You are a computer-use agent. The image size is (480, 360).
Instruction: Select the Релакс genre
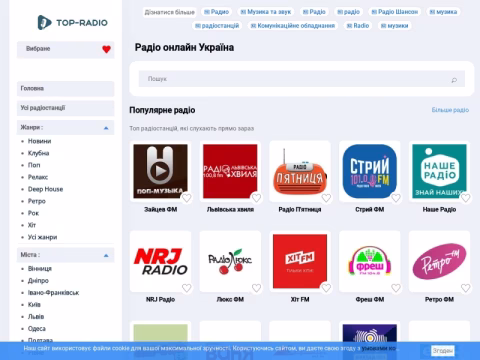tap(38, 177)
